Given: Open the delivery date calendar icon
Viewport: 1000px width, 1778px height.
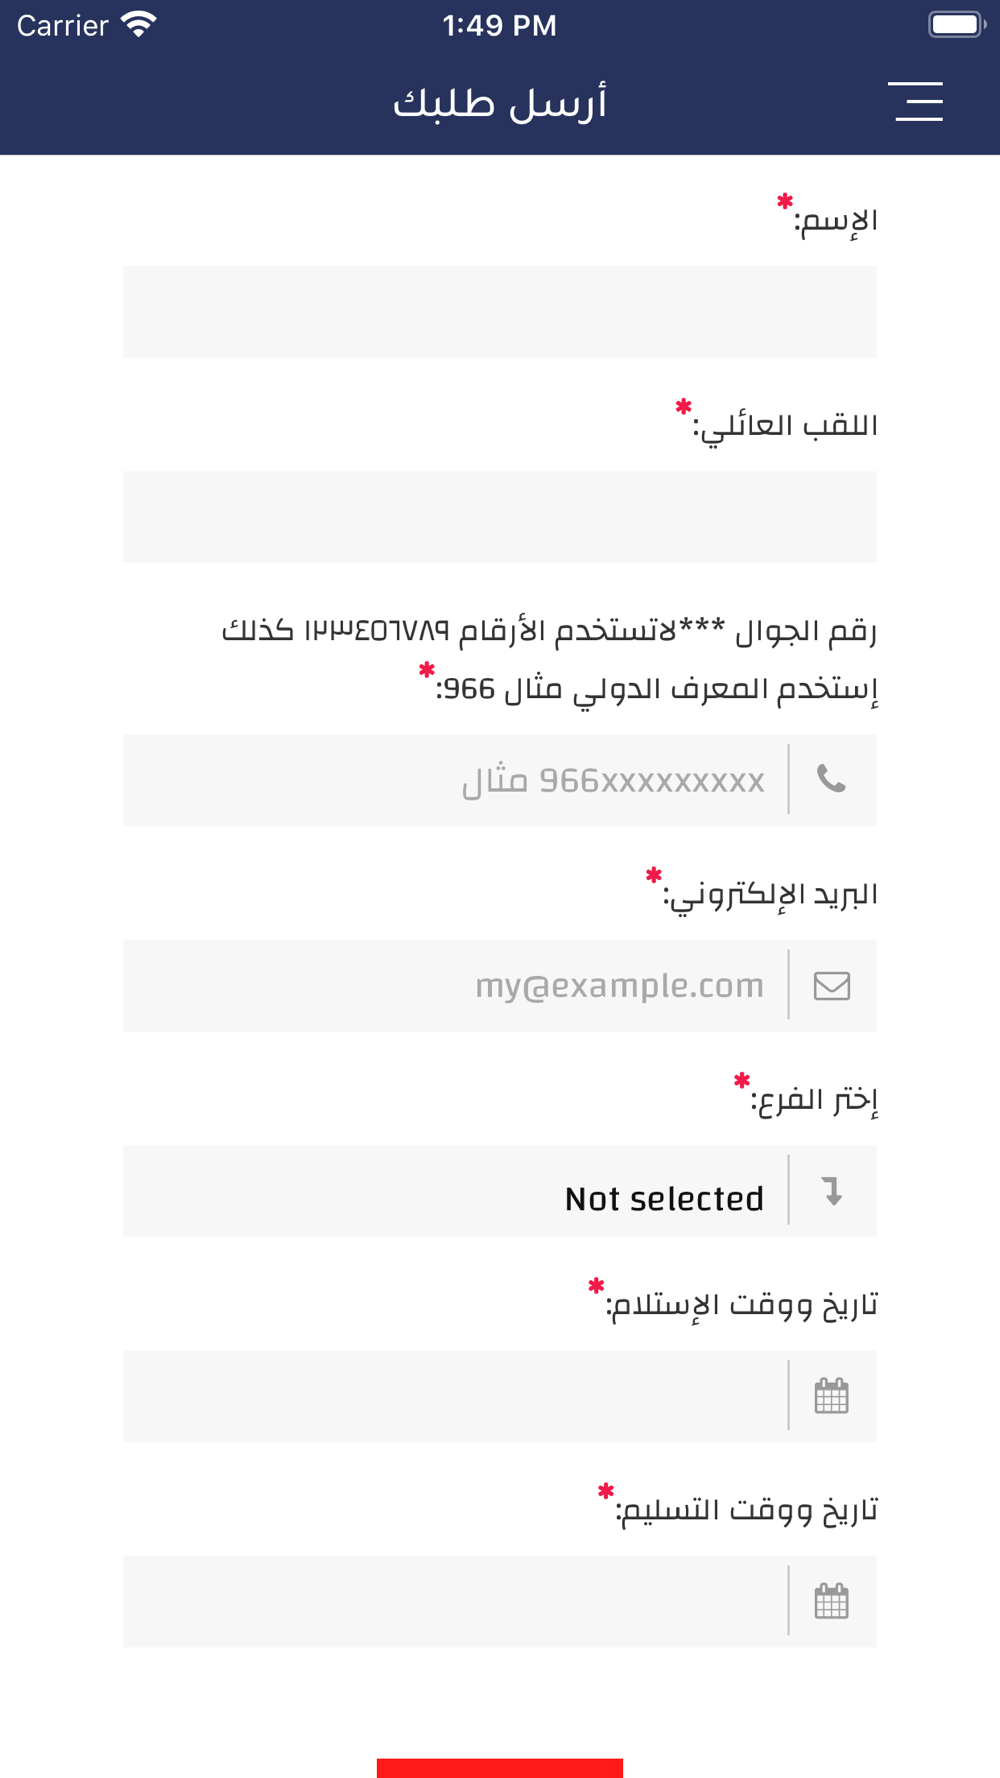Looking at the screenshot, I should click(831, 1602).
